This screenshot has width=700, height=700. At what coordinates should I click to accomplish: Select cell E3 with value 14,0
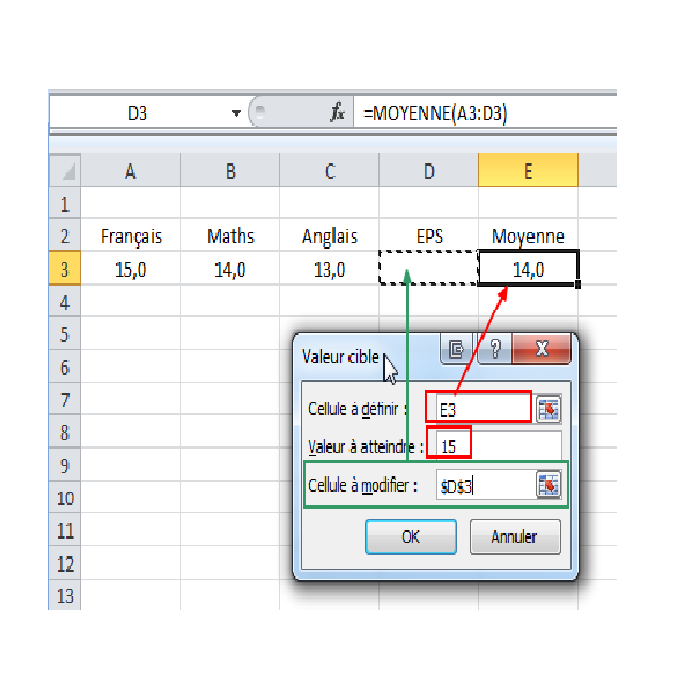coord(528,269)
